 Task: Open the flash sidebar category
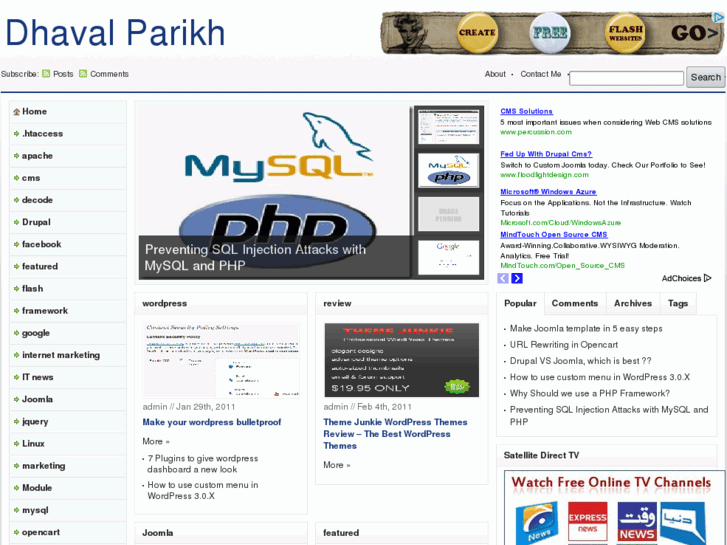(68, 289)
